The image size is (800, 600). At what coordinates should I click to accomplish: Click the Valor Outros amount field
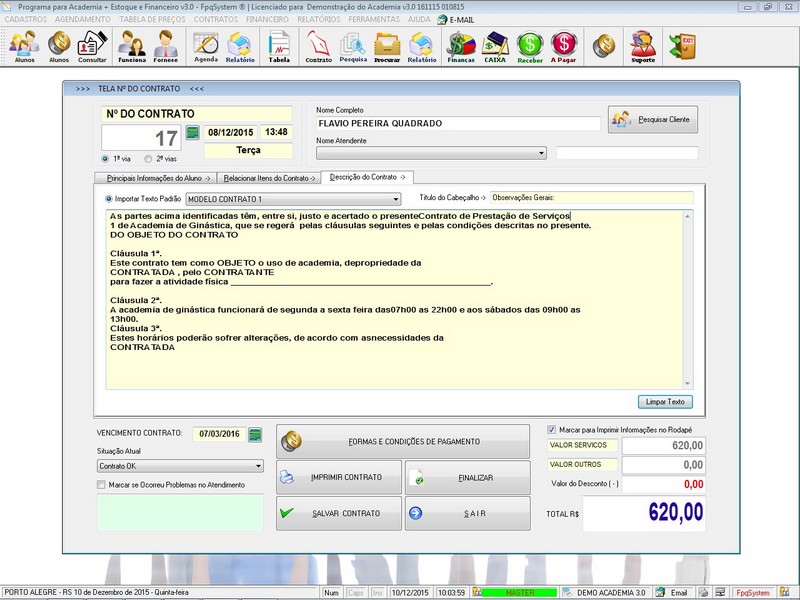664,465
